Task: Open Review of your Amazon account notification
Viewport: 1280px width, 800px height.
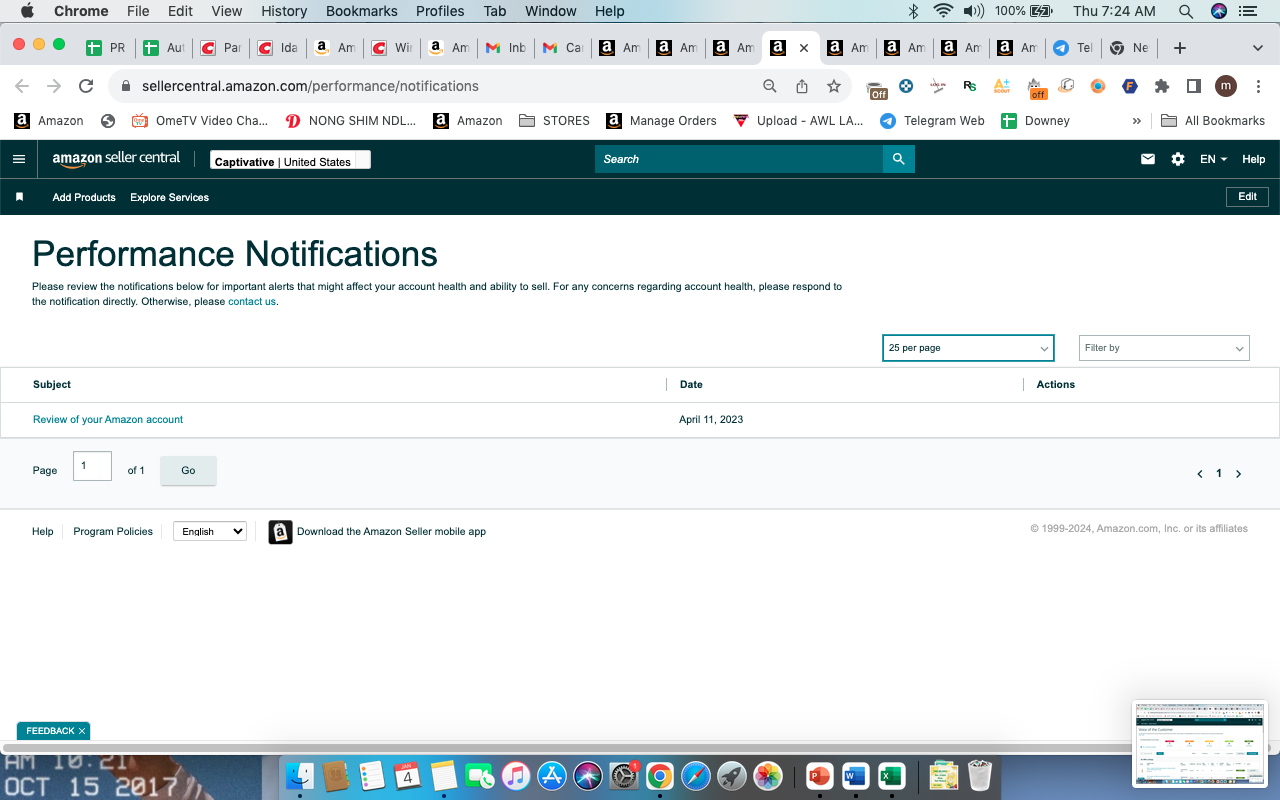Action: coord(108,420)
